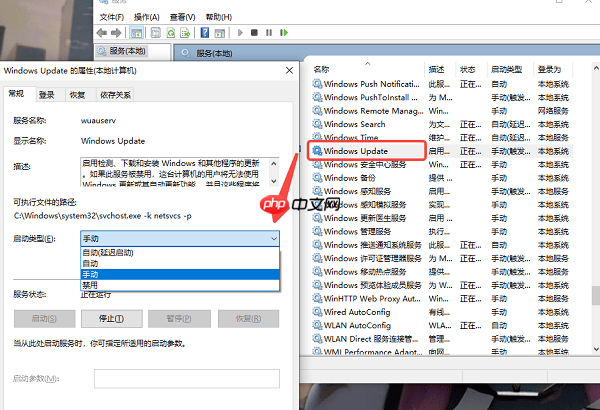Click the up arrow of description box scrollbar
Image resolution: width=600 pixels, height=410 pixels.
point(274,163)
